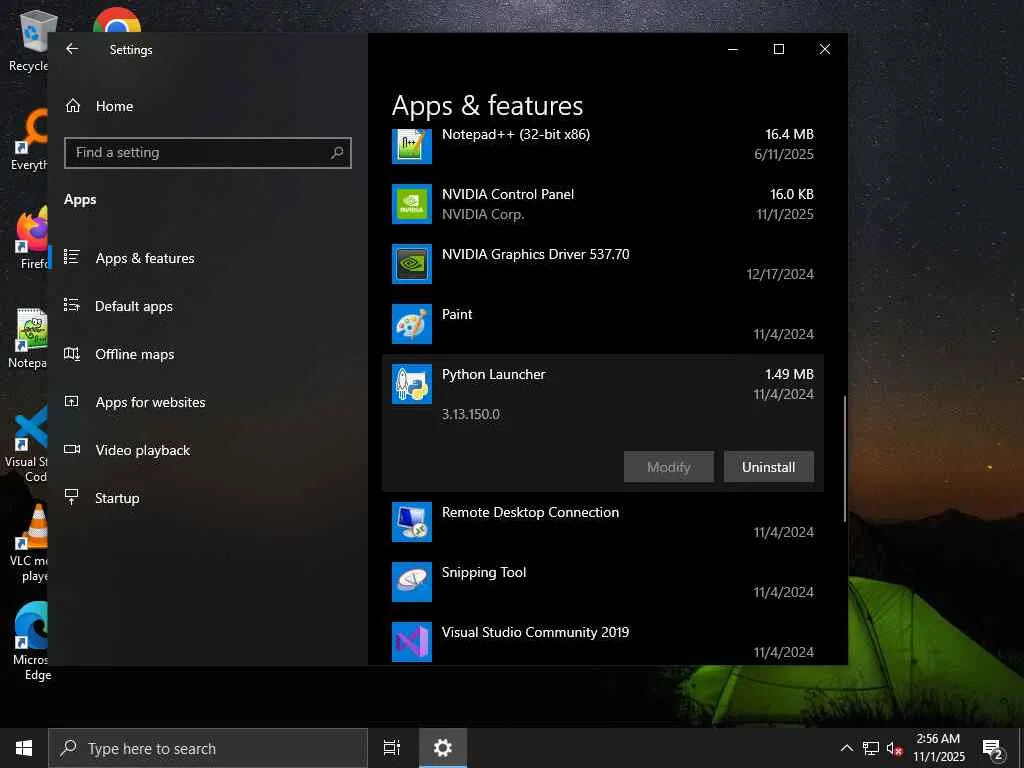The width and height of the screenshot is (1024, 768).
Task: Open the Windows Start menu
Action: (24, 748)
